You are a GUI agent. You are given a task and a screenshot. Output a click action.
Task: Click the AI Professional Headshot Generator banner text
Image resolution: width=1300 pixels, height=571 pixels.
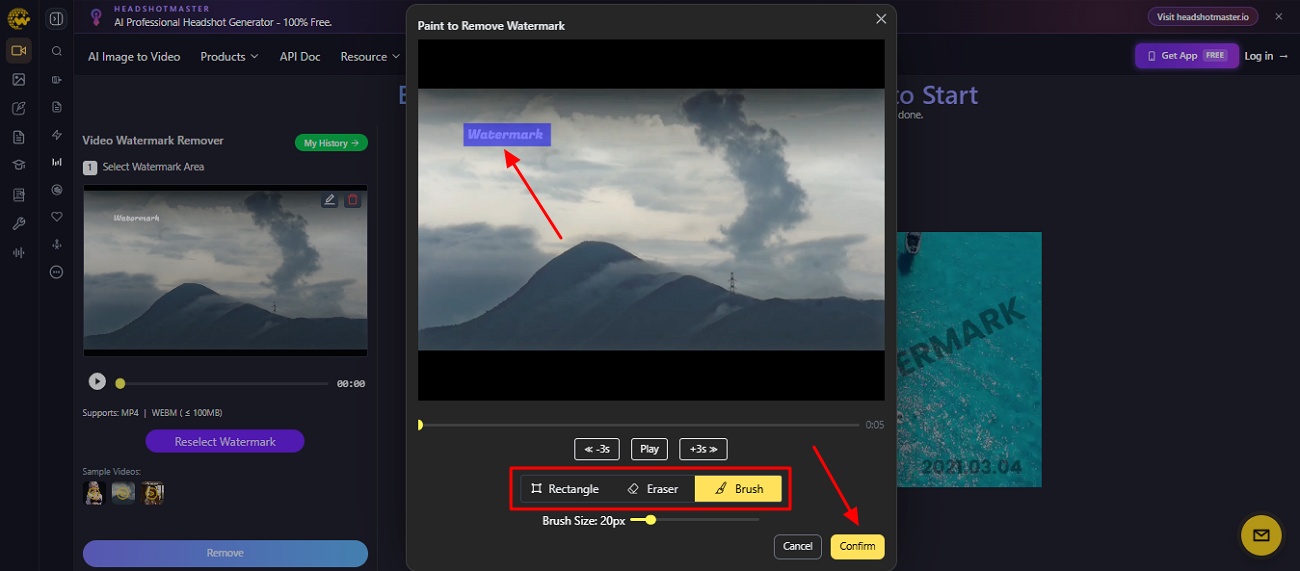(x=223, y=22)
